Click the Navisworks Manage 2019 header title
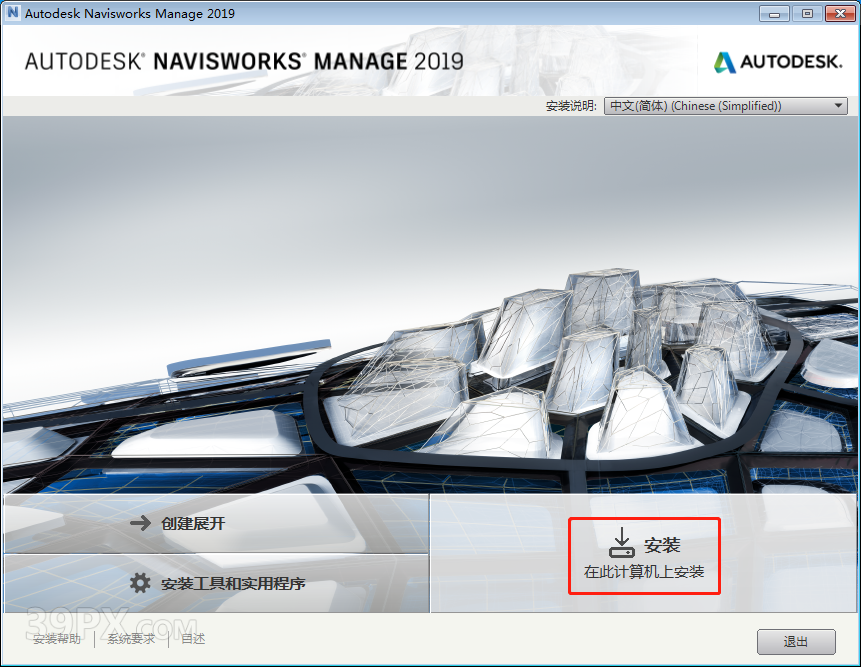 [244, 61]
